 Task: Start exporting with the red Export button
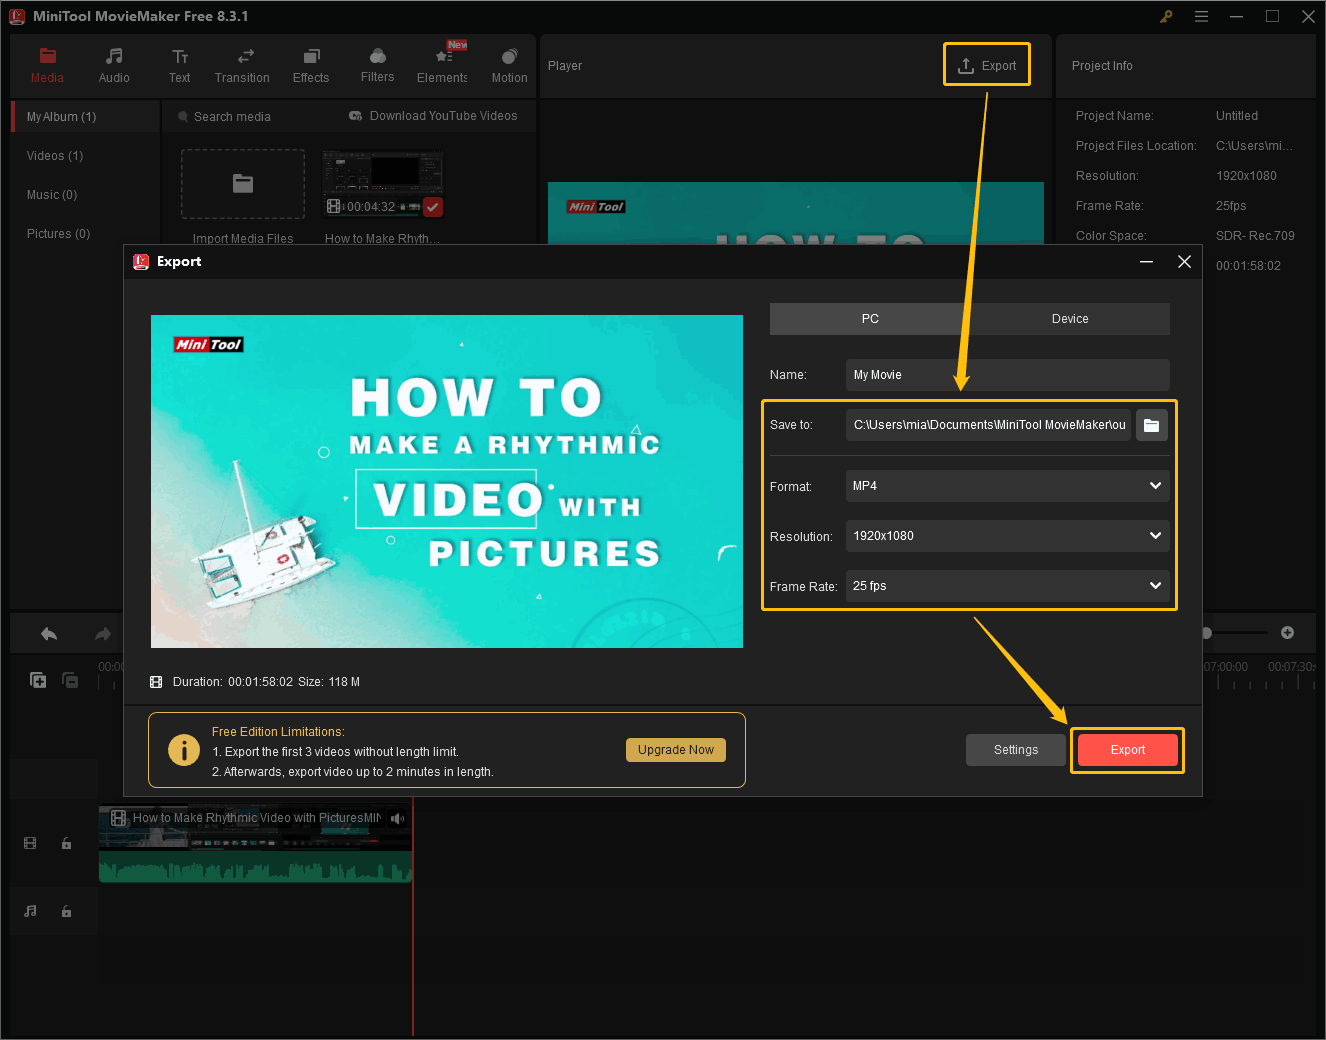click(x=1127, y=749)
